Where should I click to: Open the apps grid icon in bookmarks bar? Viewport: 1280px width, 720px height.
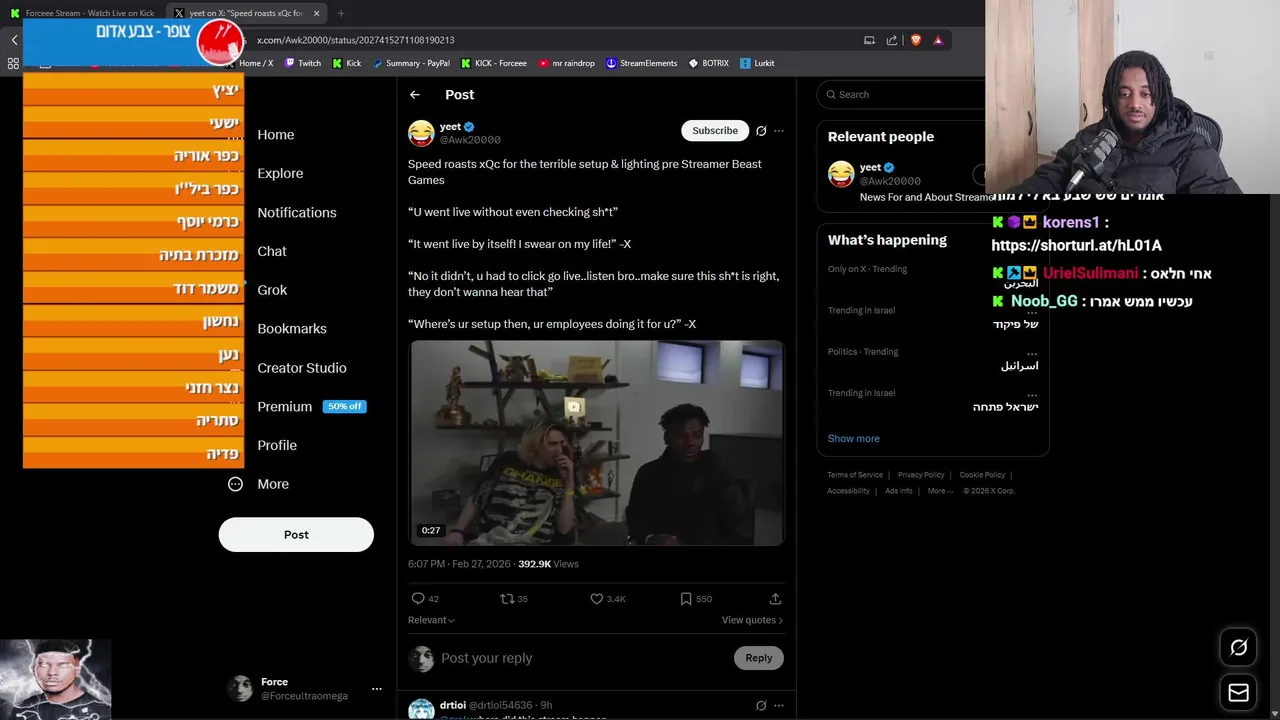13,63
